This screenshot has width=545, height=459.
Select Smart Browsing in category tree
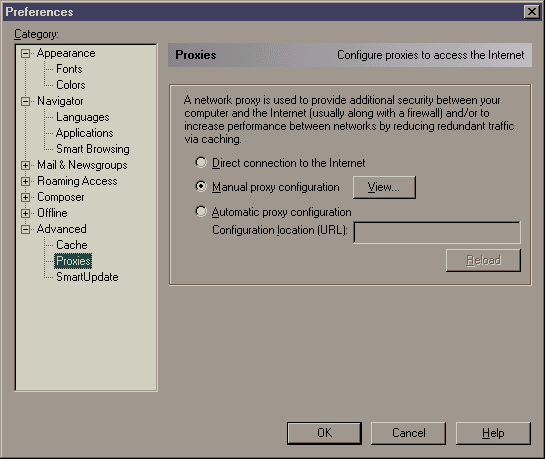pyautogui.click(x=93, y=149)
